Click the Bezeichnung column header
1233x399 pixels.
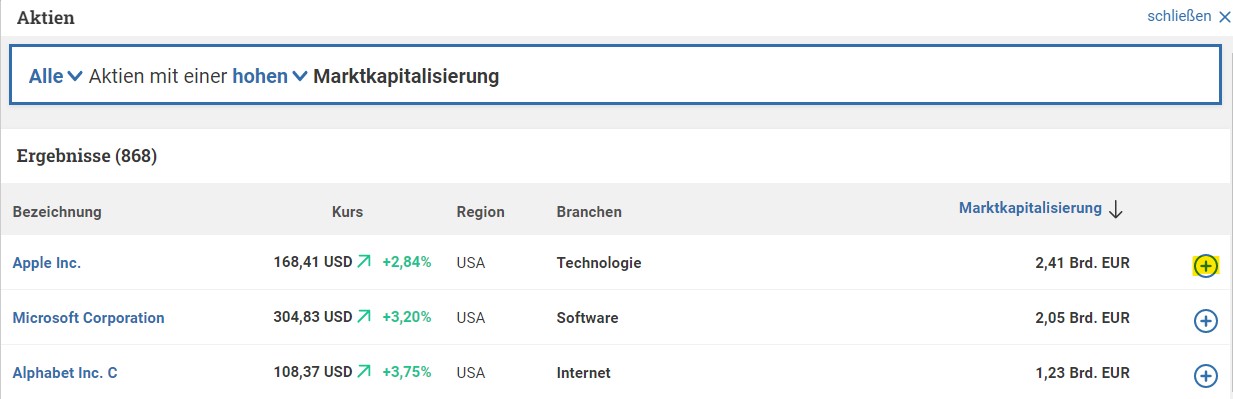(x=57, y=212)
